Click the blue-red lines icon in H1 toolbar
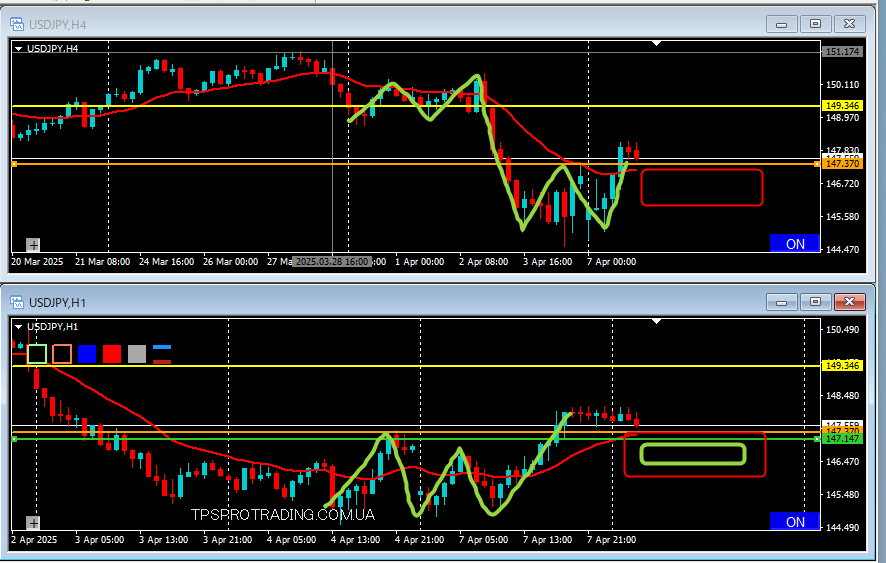Viewport: 886px width, 563px height. pyautogui.click(x=161, y=353)
